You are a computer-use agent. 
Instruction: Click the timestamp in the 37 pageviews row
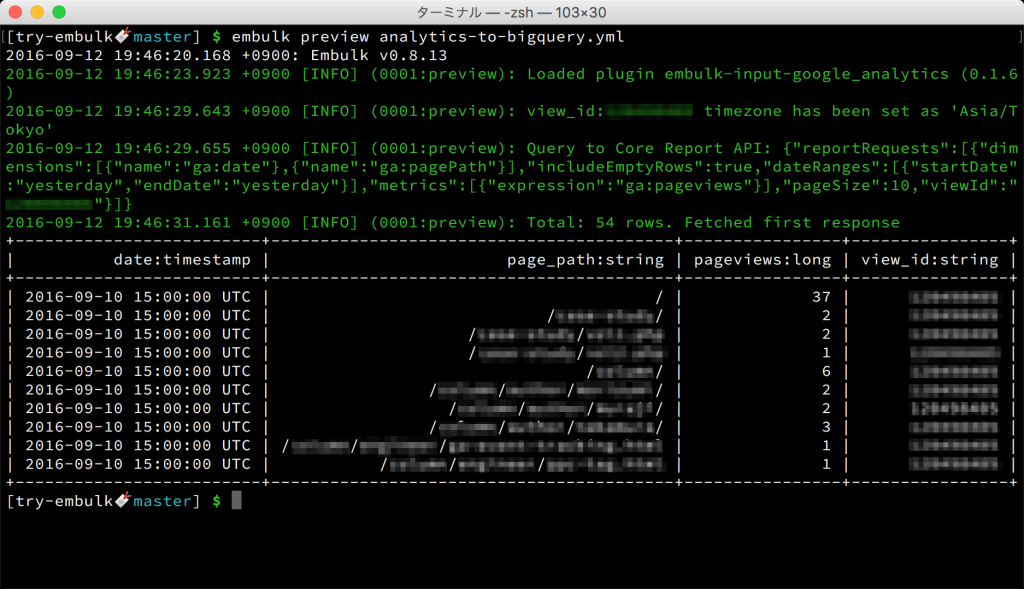pos(137,297)
